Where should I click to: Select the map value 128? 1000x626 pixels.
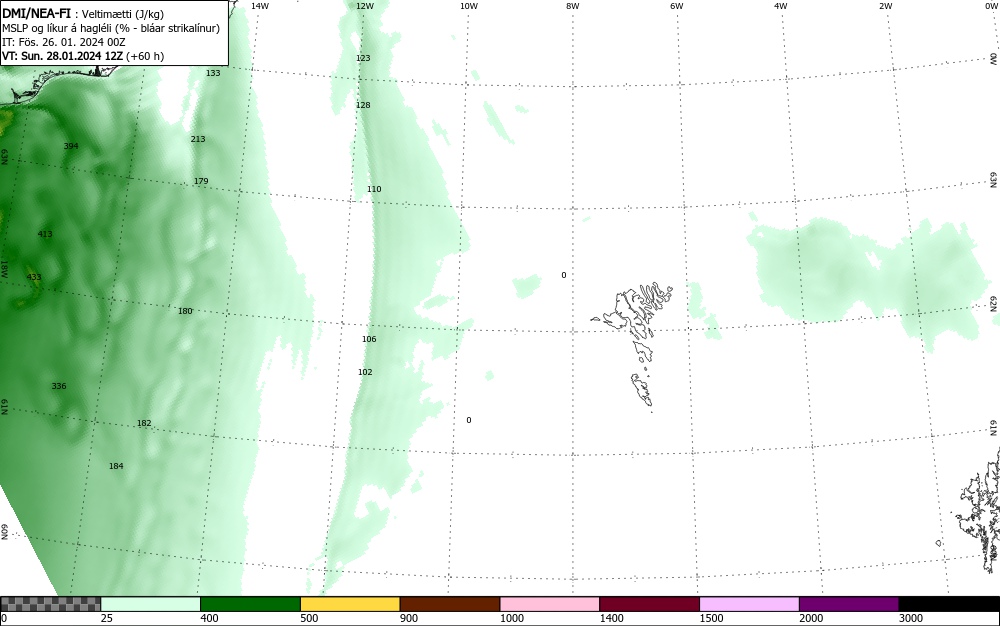point(363,105)
